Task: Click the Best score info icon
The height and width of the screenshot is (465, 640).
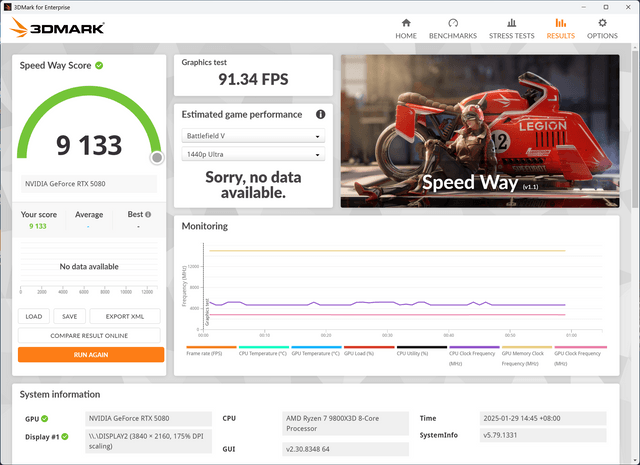Action: [x=148, y=214]
